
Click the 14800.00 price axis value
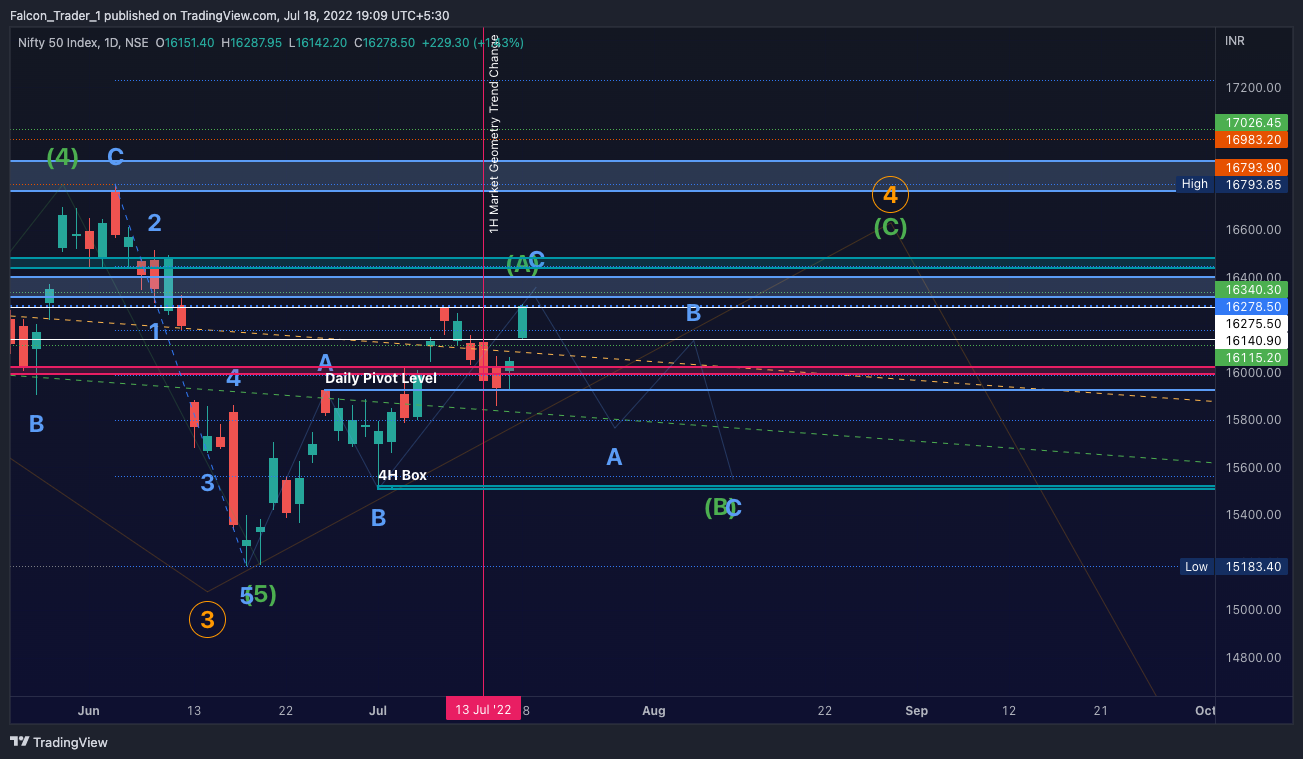(x=1254, y=658)
